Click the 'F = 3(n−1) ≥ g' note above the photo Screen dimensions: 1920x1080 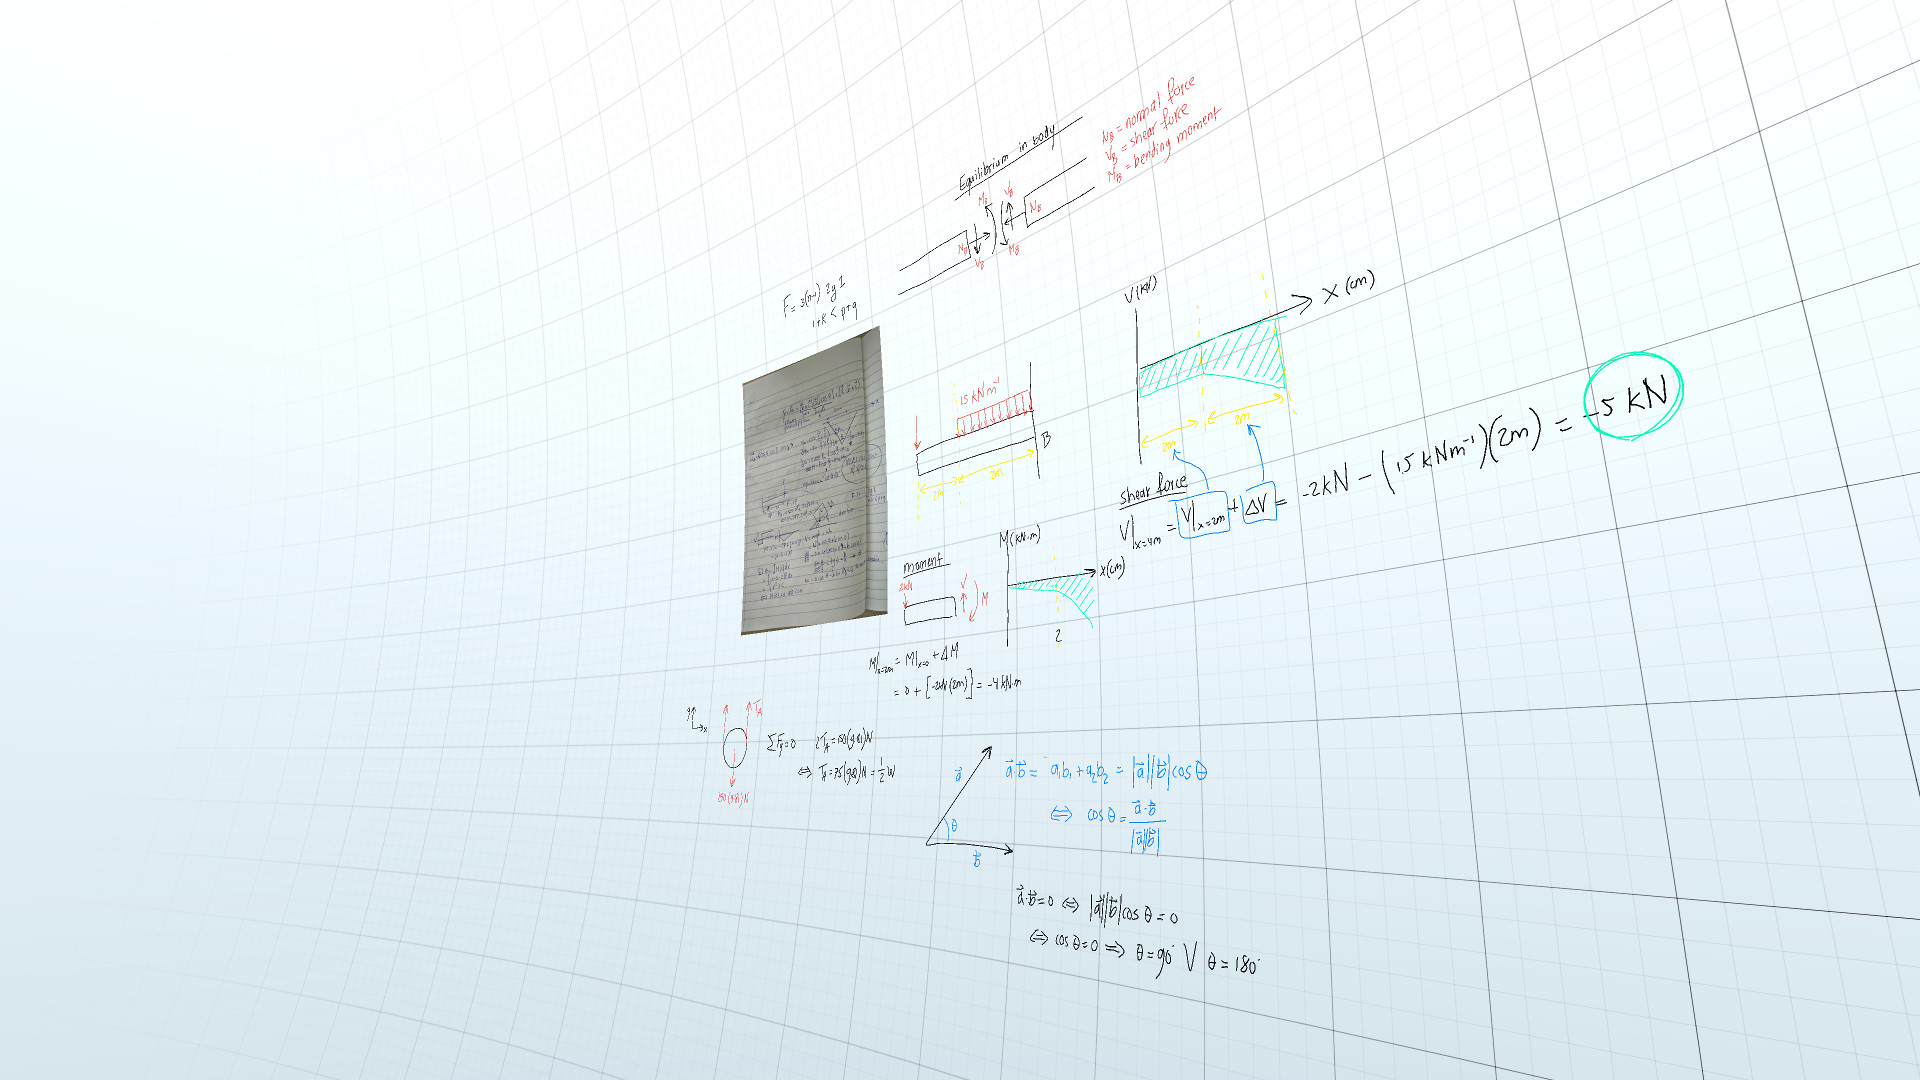813,296
